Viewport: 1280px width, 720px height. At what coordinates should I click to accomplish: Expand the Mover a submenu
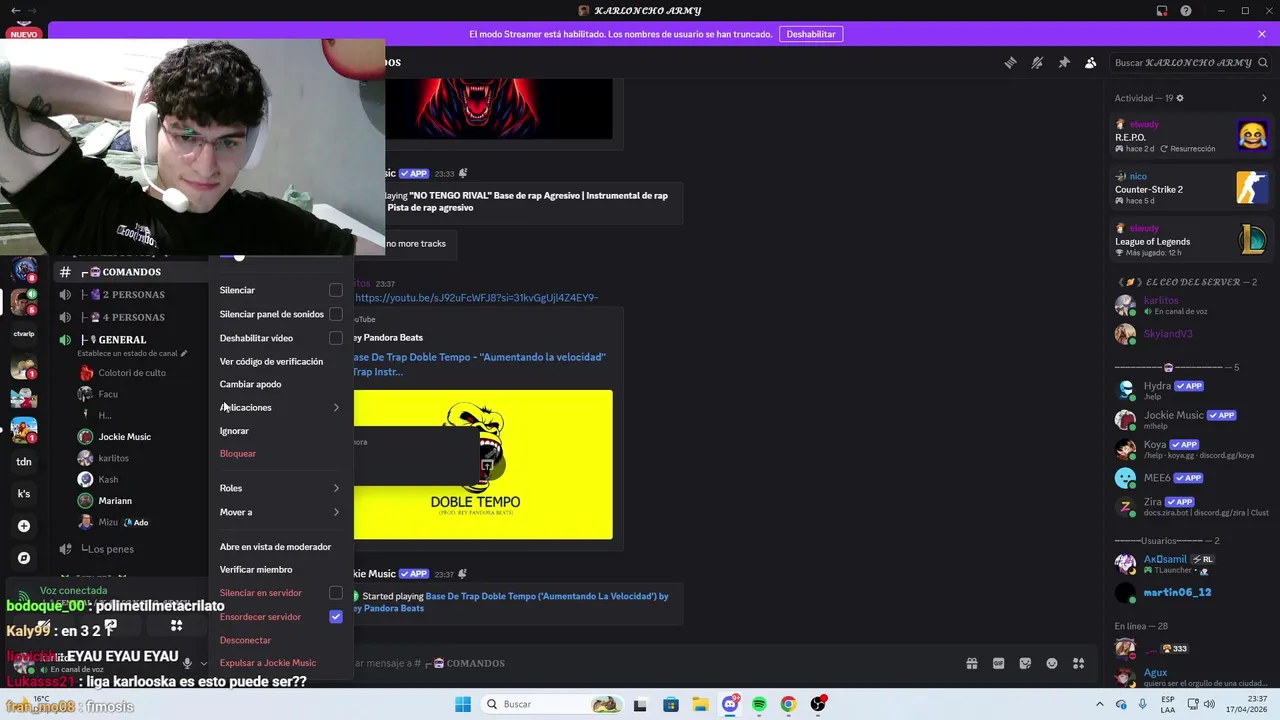(280, 512)
